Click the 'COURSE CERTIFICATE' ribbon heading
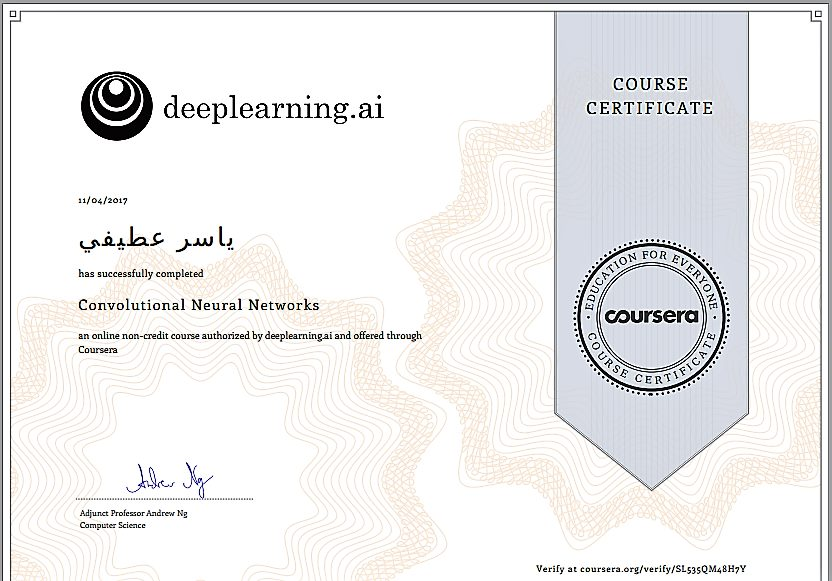This screenshot has height=581, width=832. 649,96
